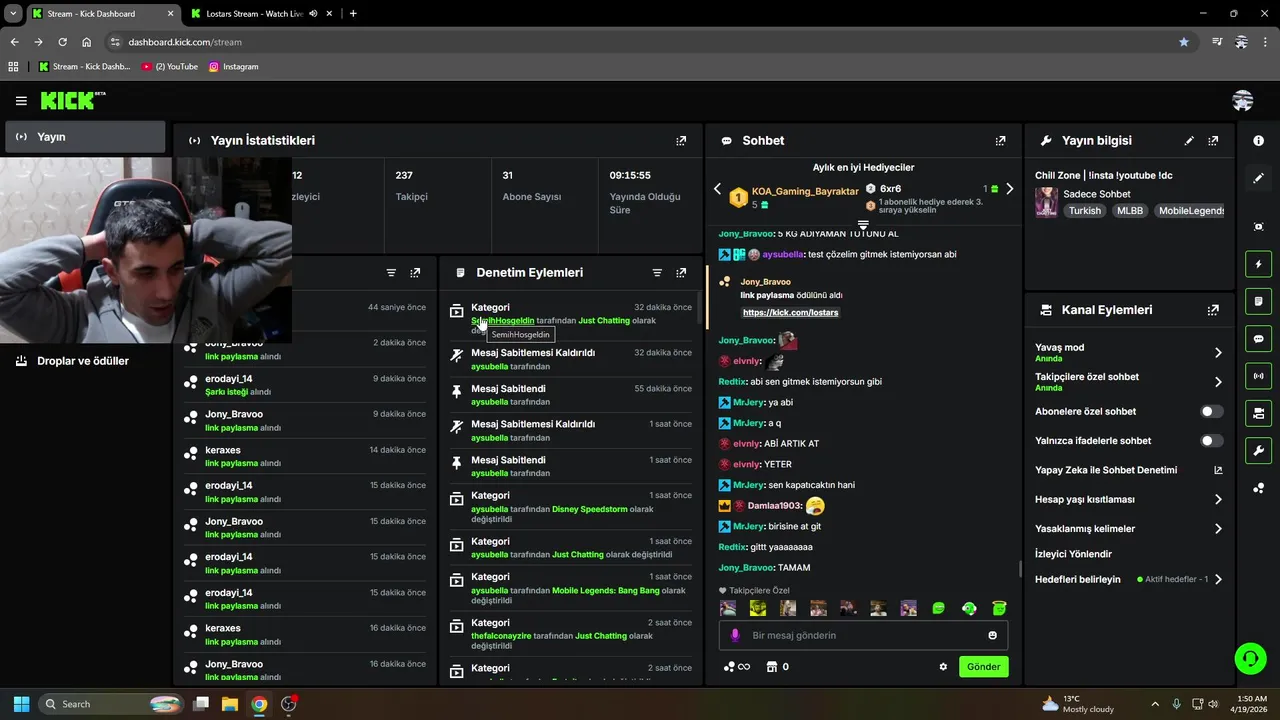Open the kick.com/lostars link in chat
This screenshot has width=1280, height=720.
click(790, 313)
